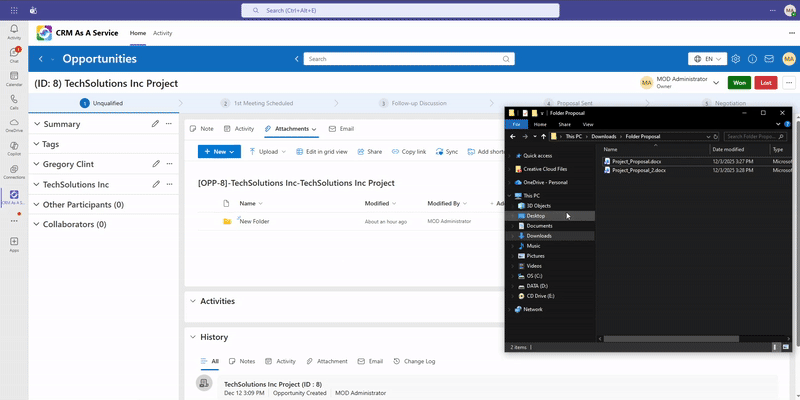Select the 1st Meeting Scheduled stage
800x400 pixels.
(x=257, y=103)
